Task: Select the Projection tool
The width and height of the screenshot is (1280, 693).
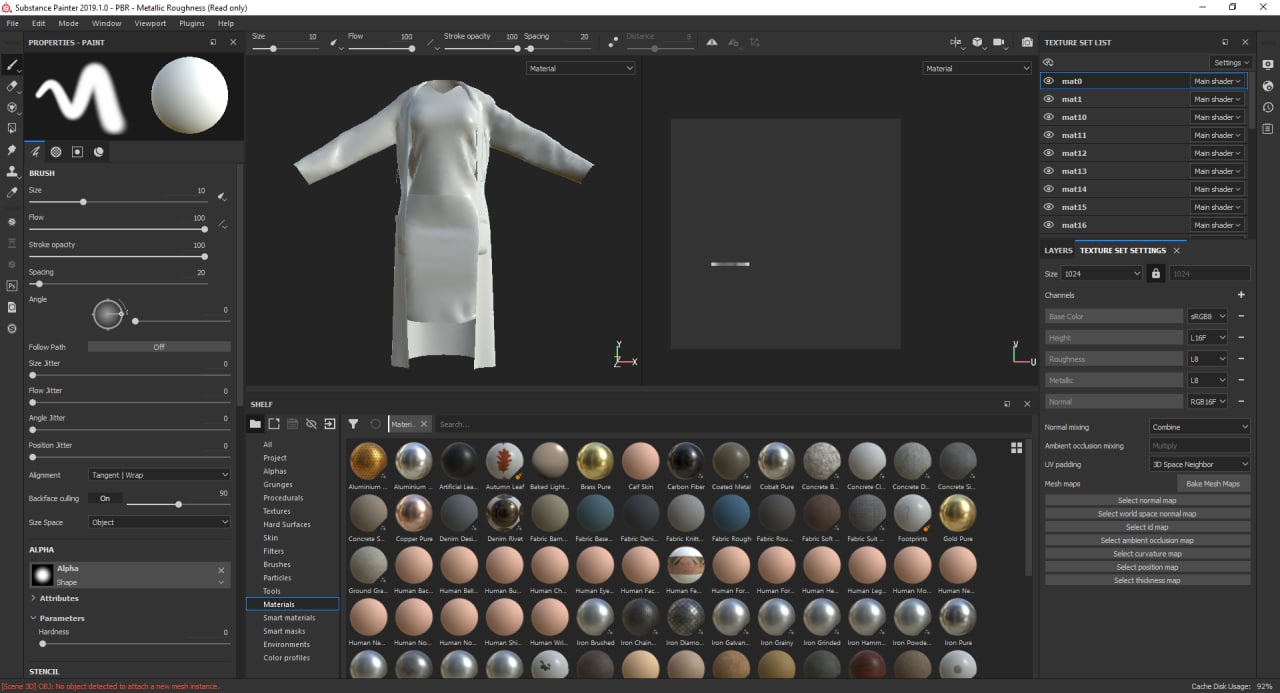Action: (12, 107)
